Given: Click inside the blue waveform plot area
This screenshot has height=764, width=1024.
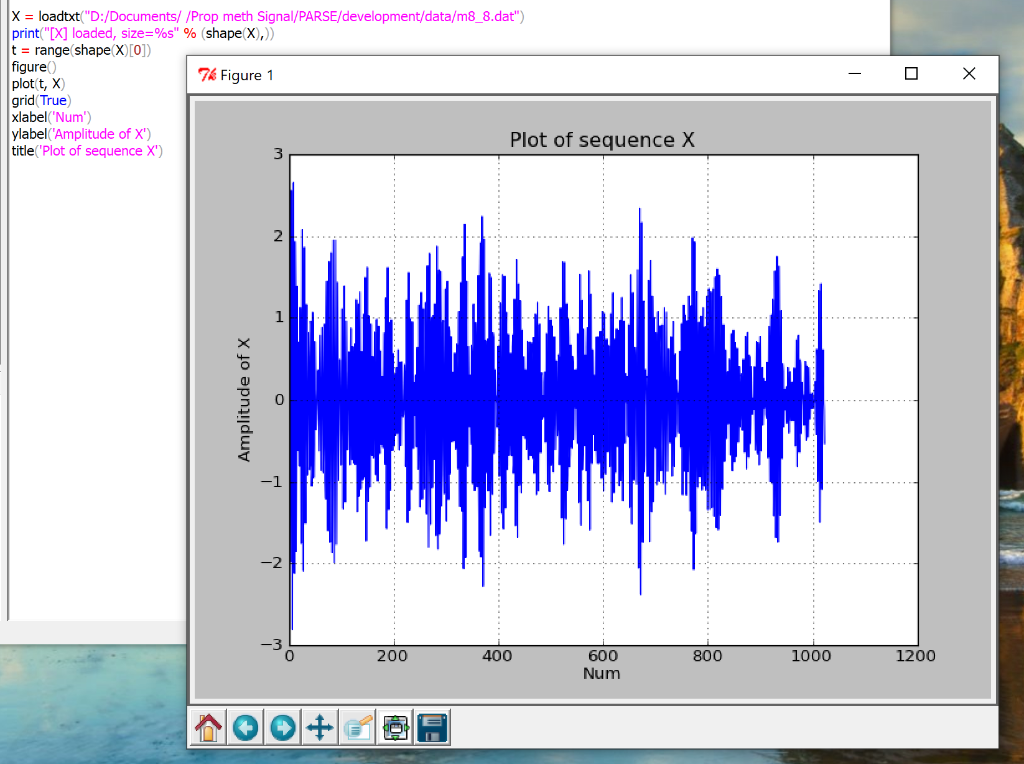Looking at the screenshot, I should 550,400.
